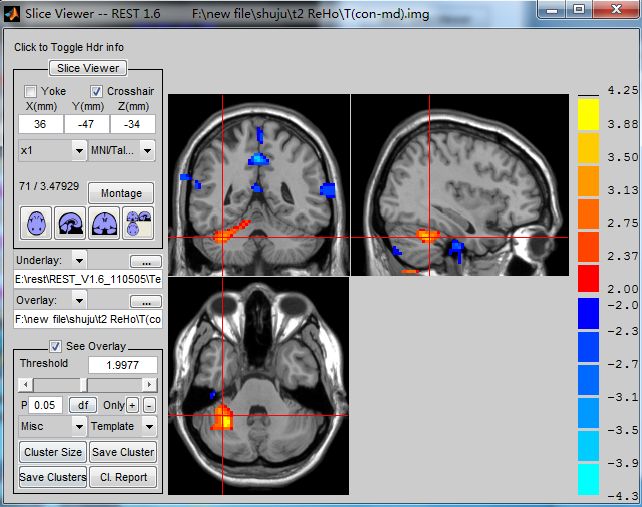Close the Slice Viewer window

pos(617,9)
